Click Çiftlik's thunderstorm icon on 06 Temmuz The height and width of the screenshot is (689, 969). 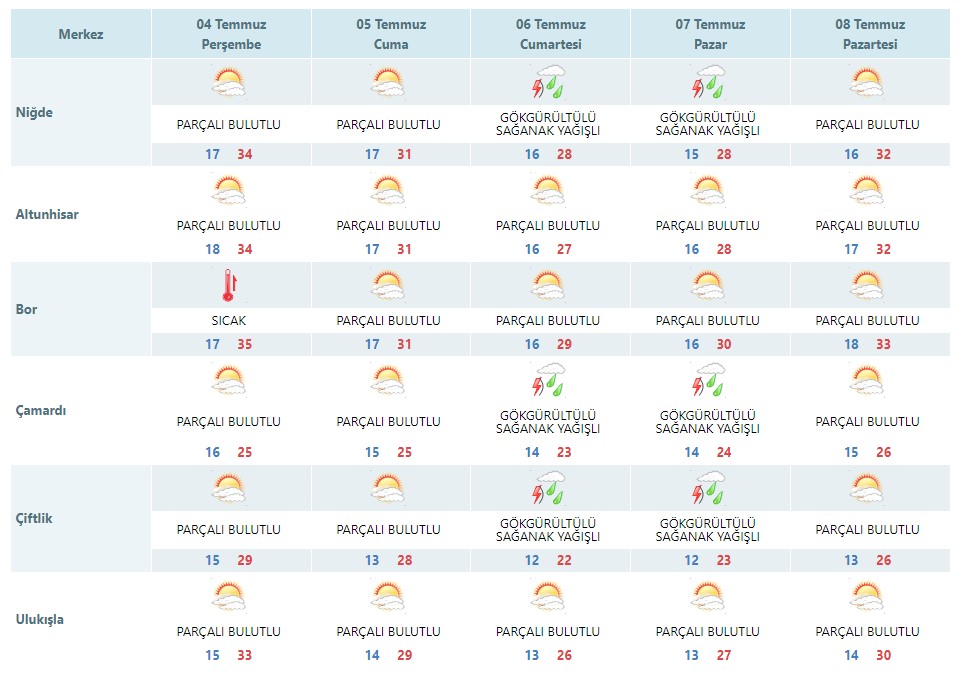coord(548,487)
